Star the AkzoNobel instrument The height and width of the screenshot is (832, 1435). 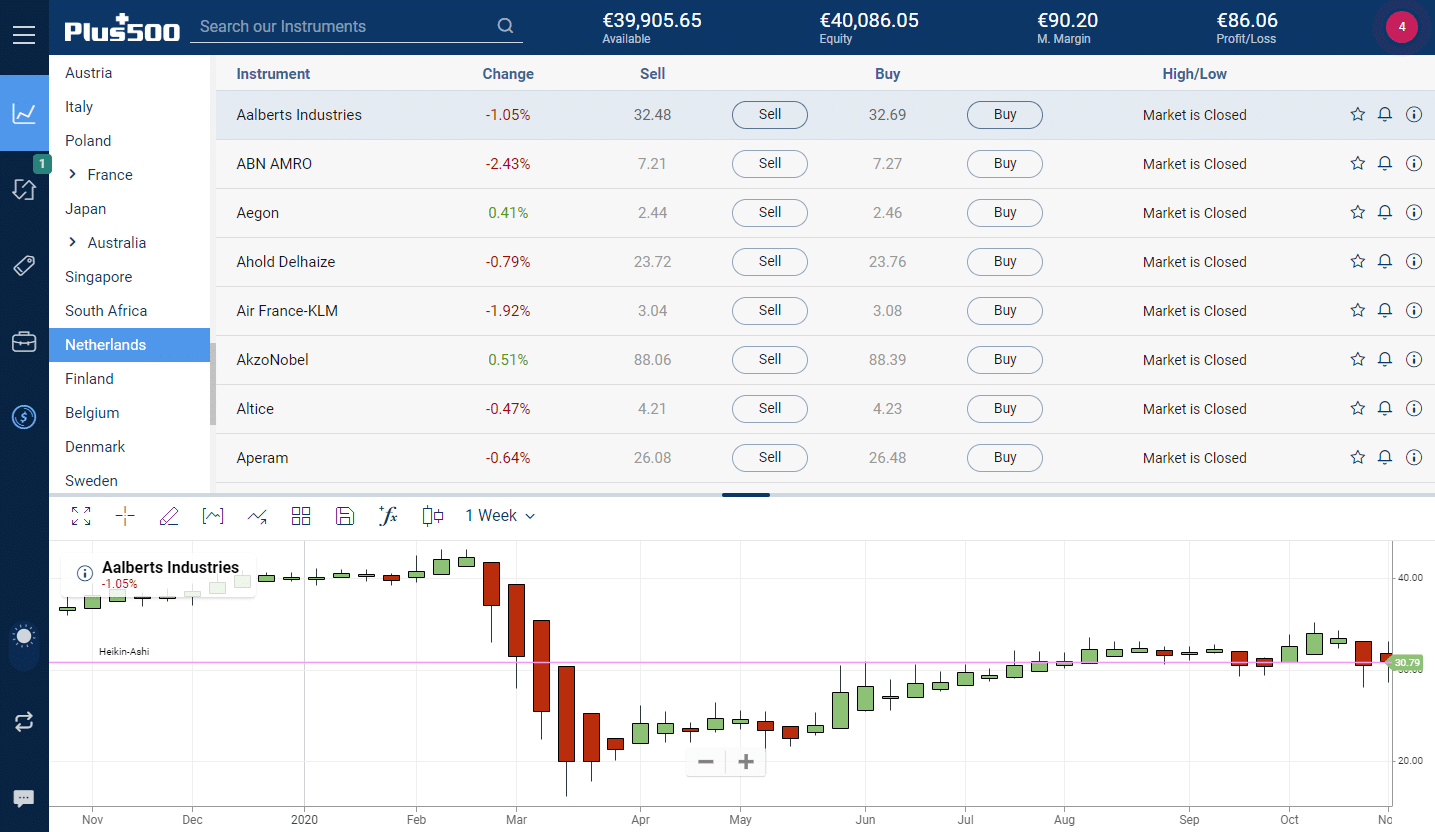coord(1358,359)
